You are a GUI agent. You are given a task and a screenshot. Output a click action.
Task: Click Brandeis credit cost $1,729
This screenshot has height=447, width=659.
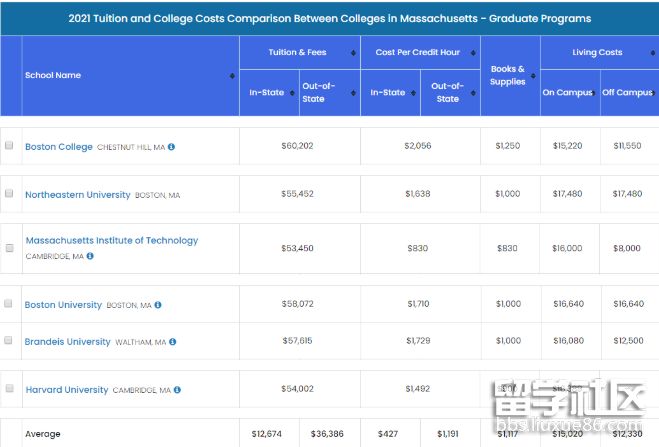[x=418, y=341]
